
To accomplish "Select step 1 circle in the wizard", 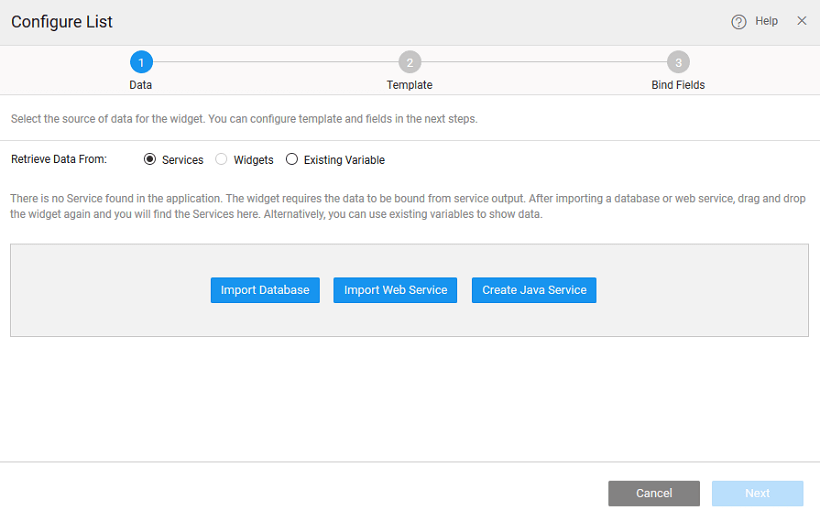I will (x=141, y=63).
